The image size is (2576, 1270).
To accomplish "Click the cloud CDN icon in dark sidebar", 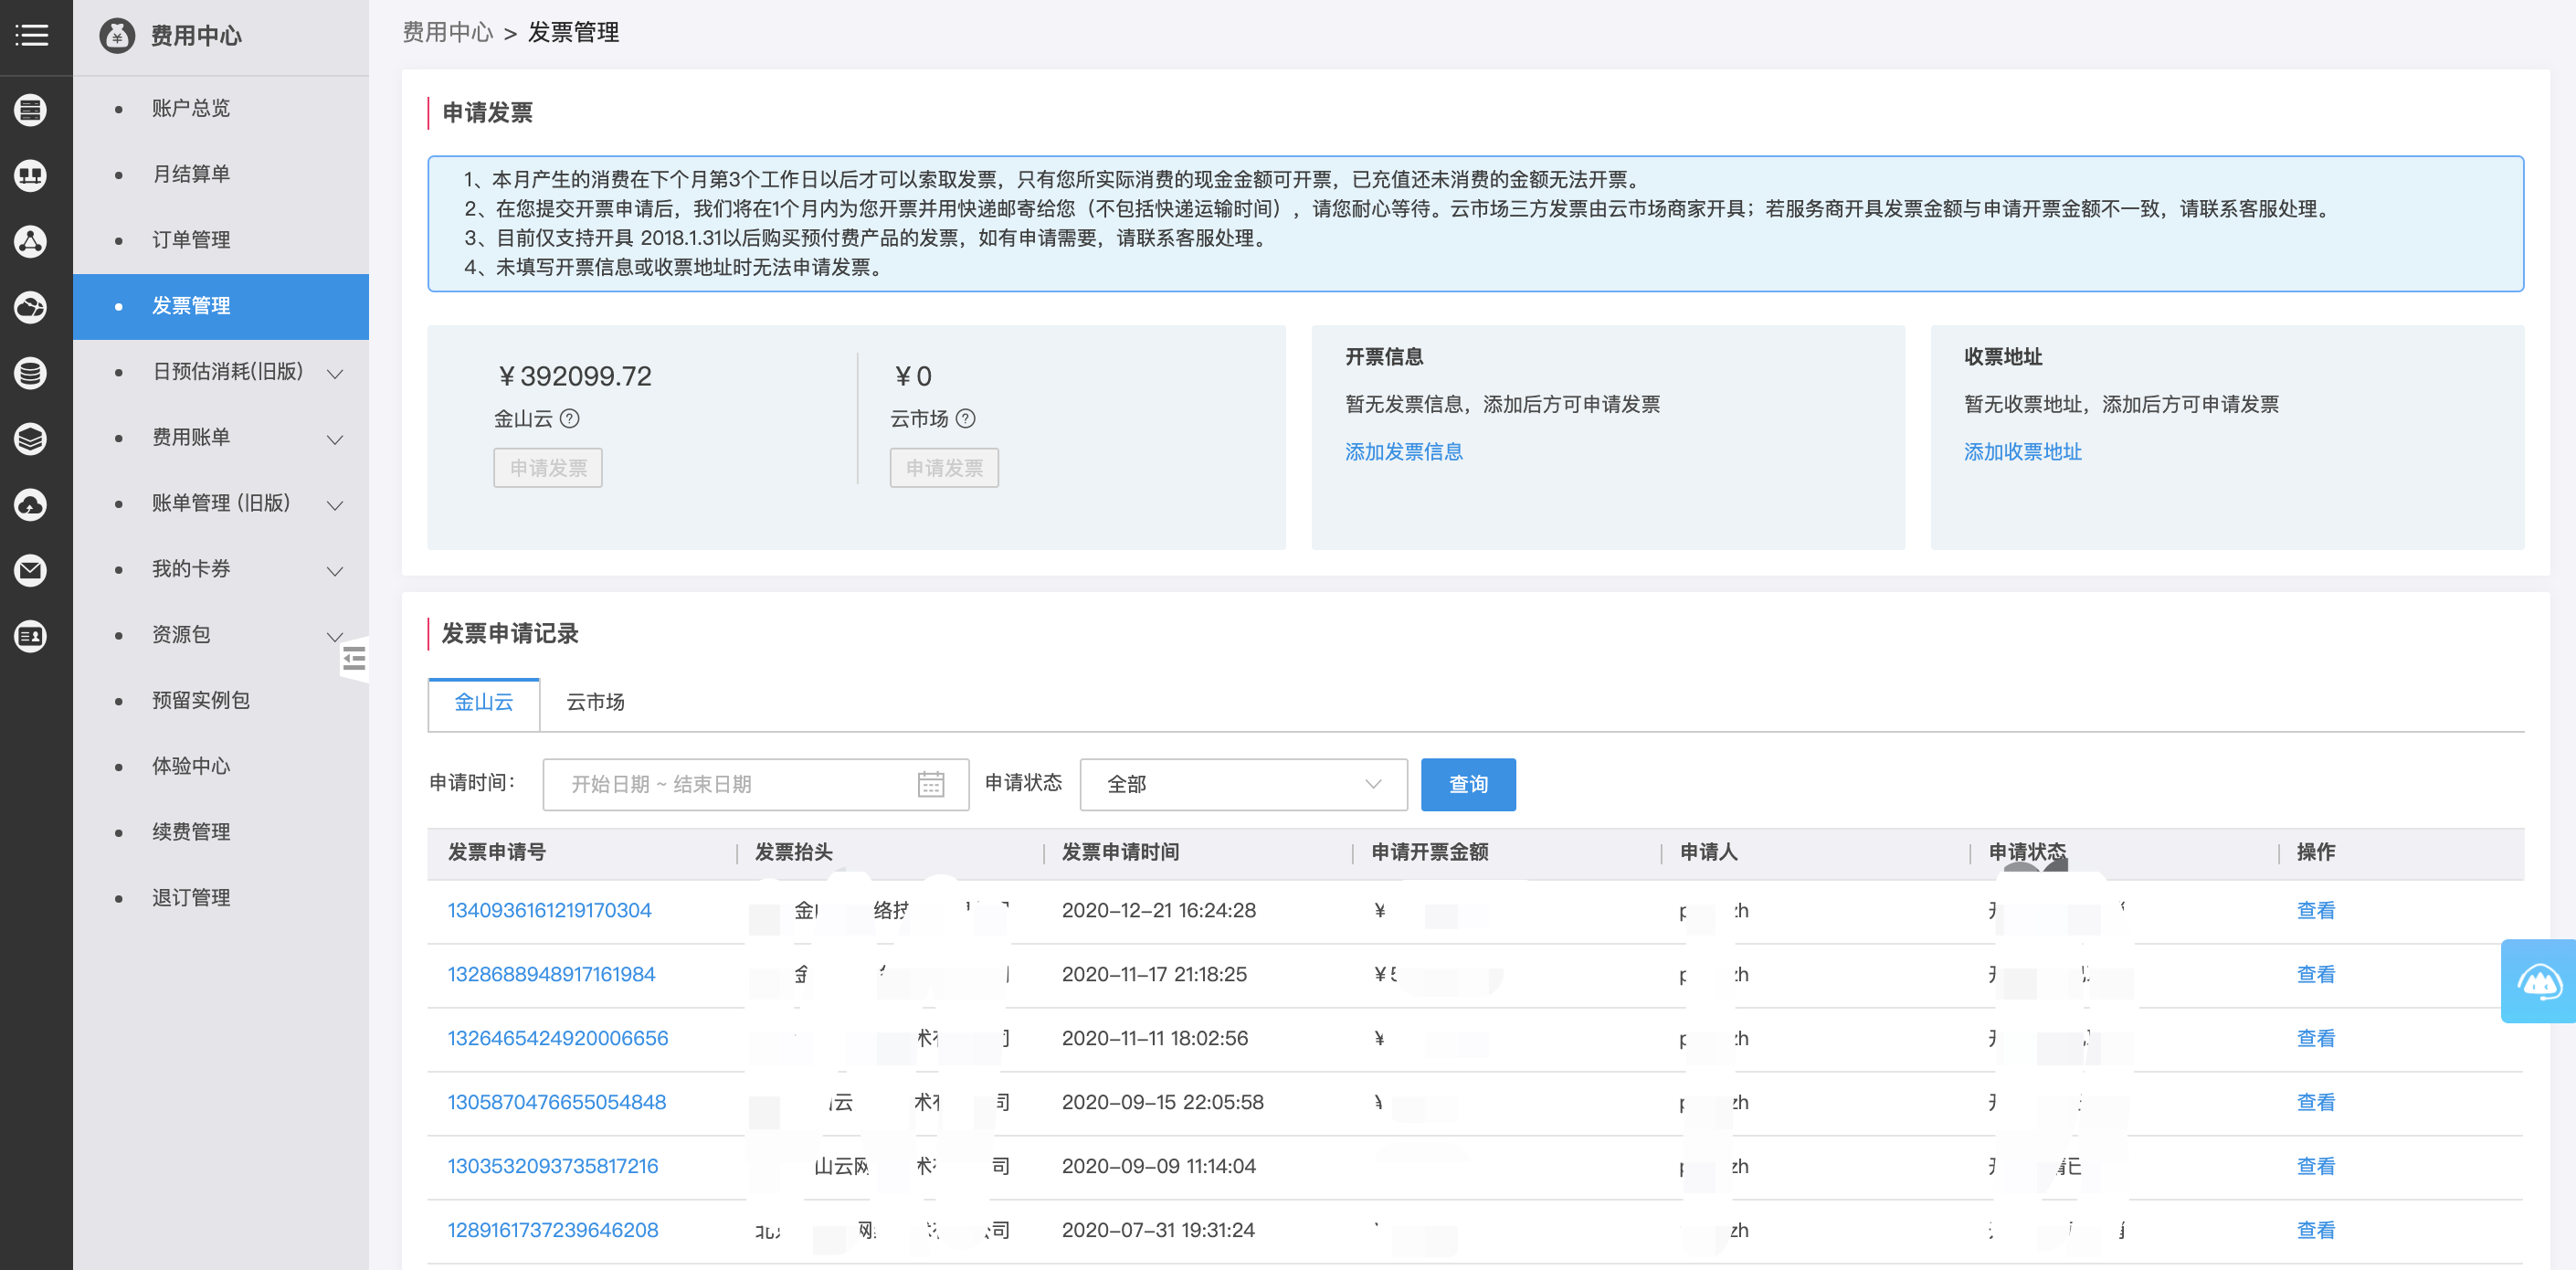I will click(31, 307).
